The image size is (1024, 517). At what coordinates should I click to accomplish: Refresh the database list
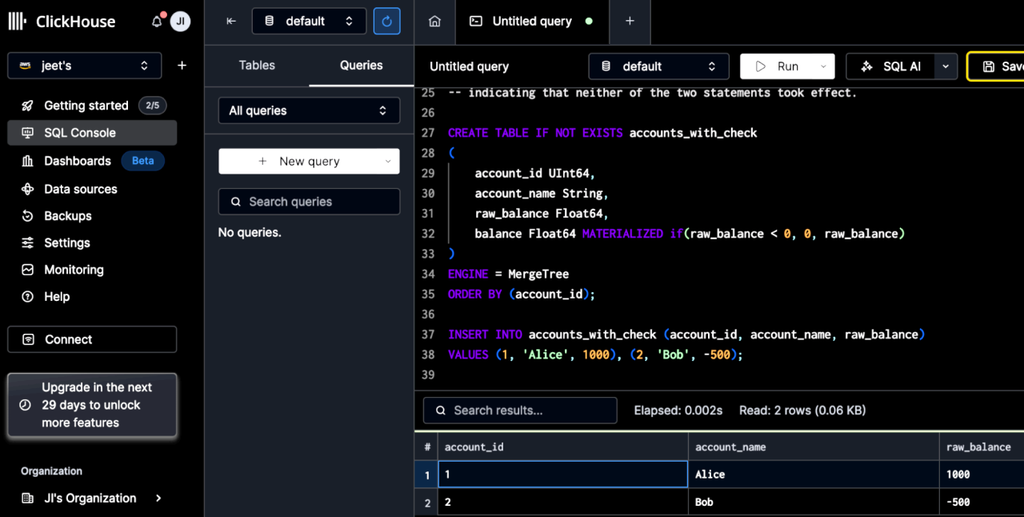point(387,21)
